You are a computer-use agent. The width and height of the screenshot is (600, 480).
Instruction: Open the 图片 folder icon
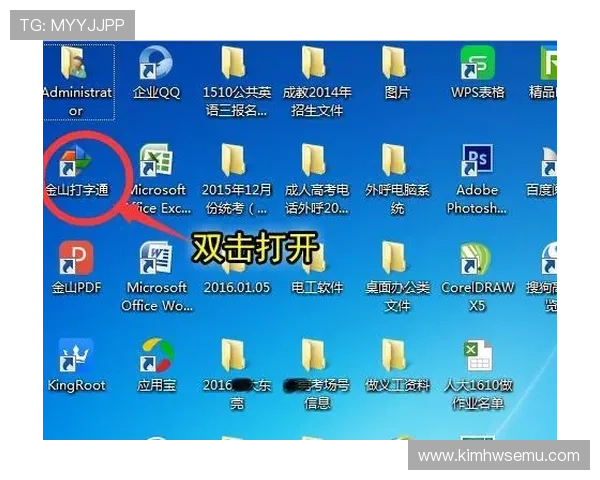(394, 63)
